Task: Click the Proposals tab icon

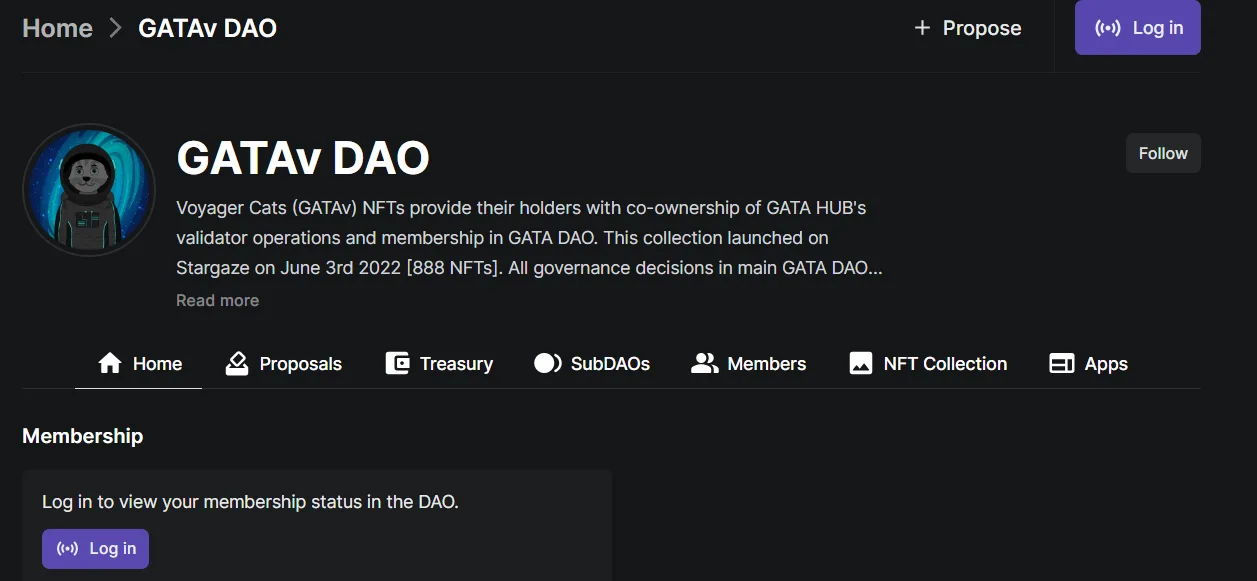Action: point(237,364)
